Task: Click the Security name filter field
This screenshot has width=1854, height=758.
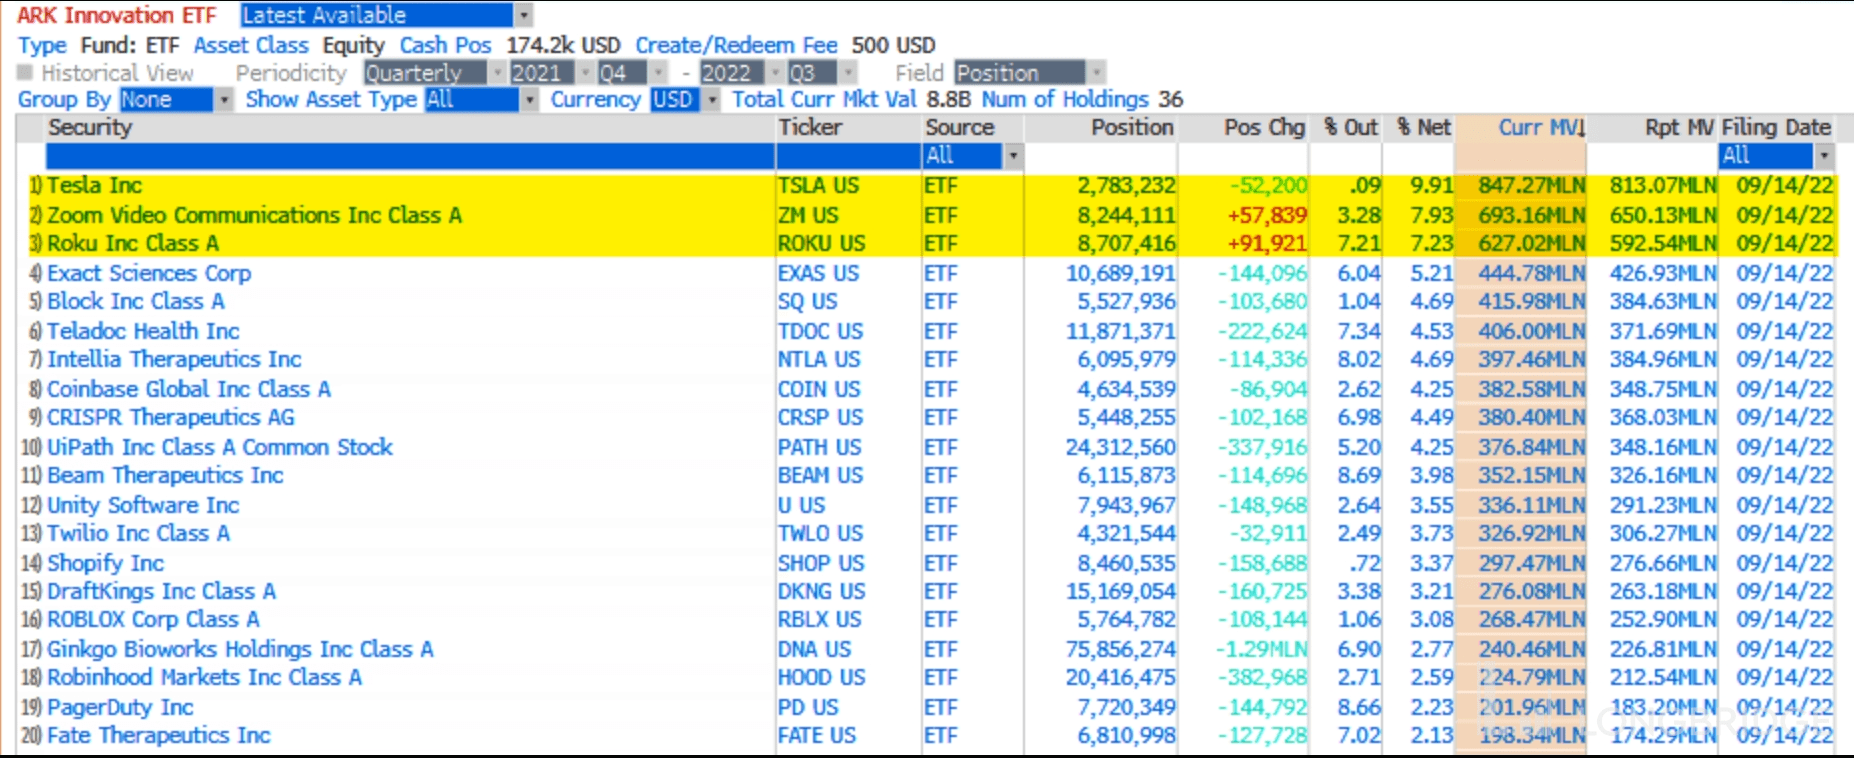Action: coord(410,156)
